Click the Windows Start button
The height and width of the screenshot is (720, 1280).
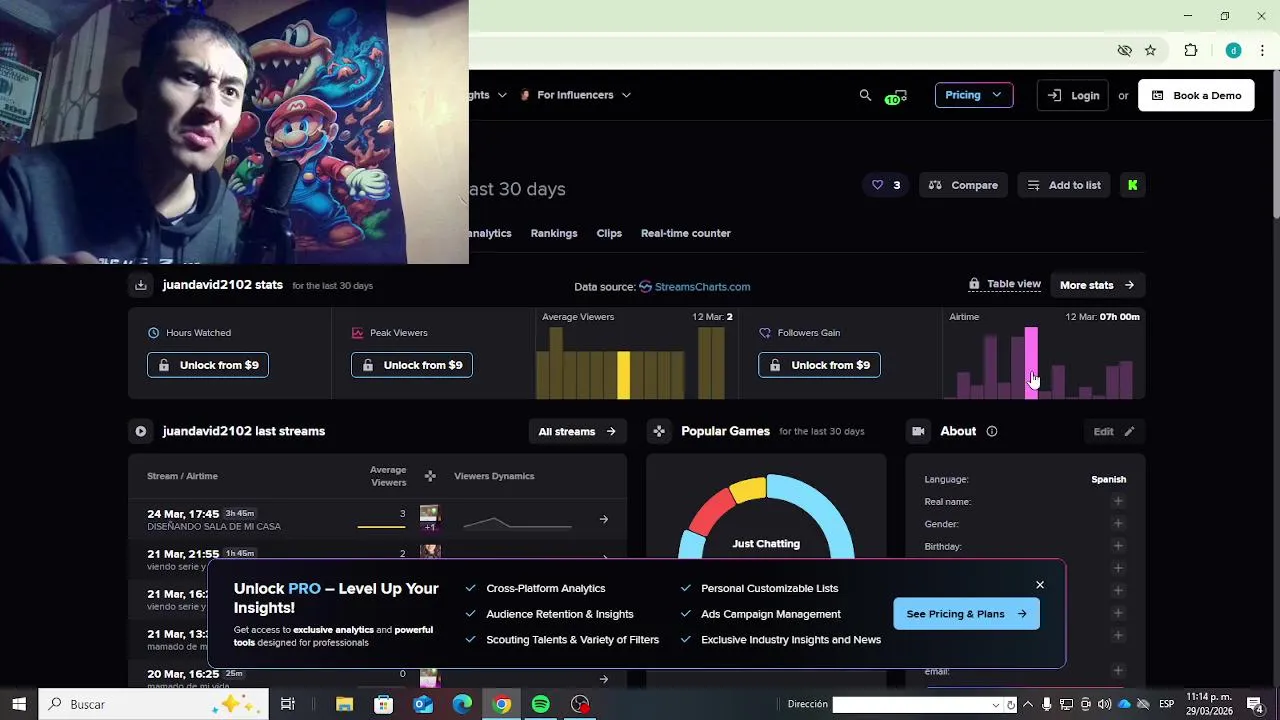coord(19,704)
